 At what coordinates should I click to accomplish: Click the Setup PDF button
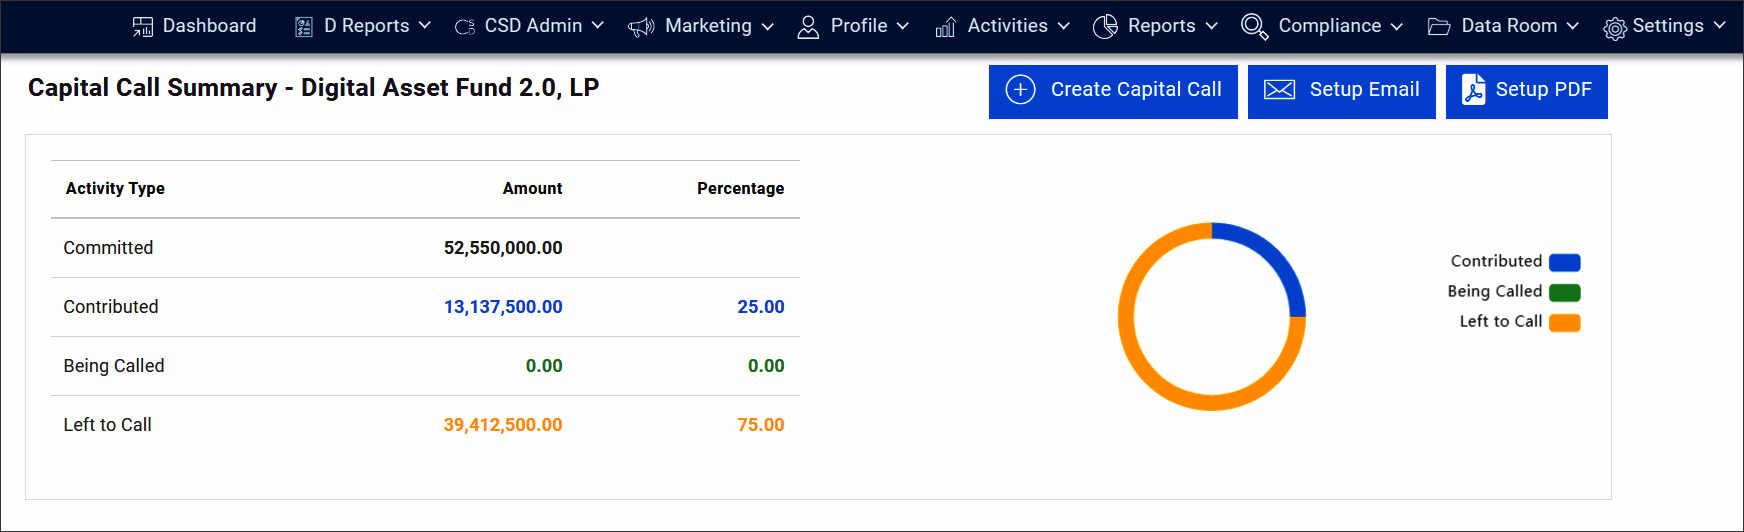(x=1526, y=91)
